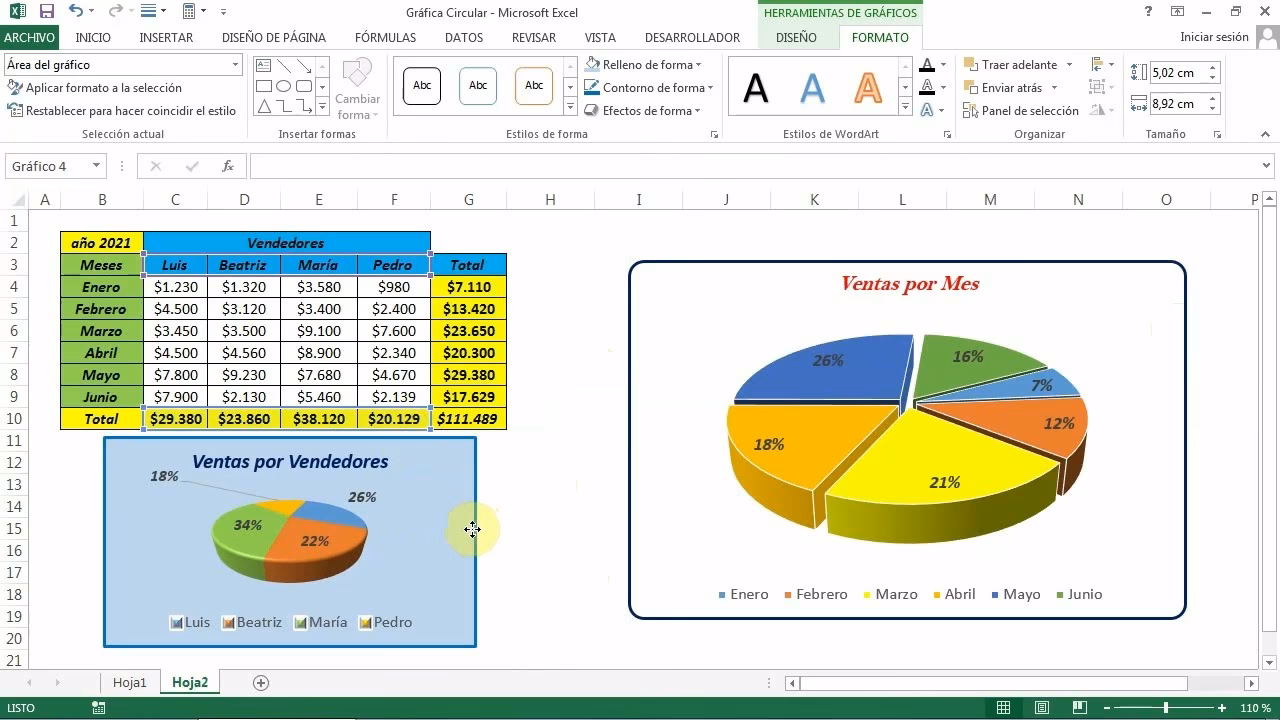Expand the Área del gráfico element dropdown
Viewport: 1280px width, 720px height.
coord(236,65)
